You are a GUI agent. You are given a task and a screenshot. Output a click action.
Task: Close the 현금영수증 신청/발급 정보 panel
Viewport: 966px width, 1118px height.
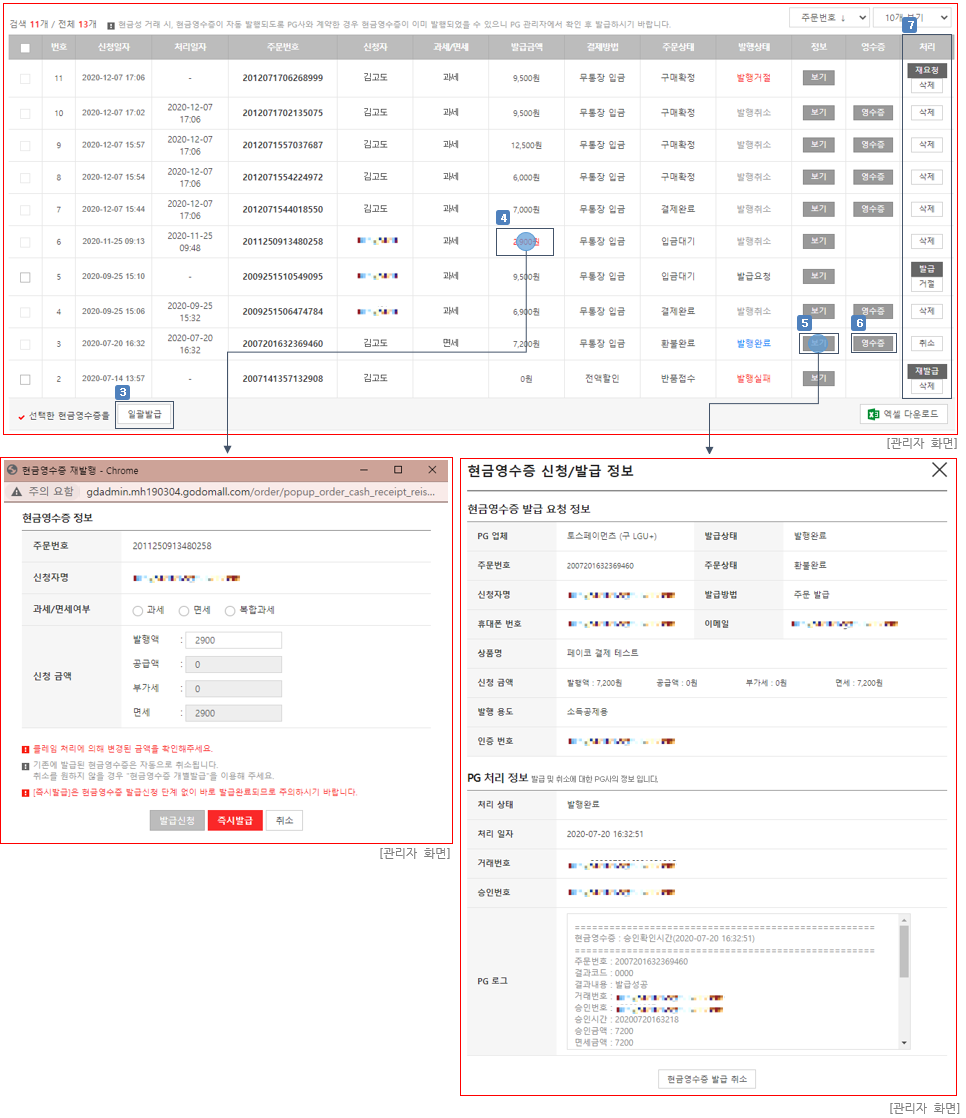[x=939, y=470]
